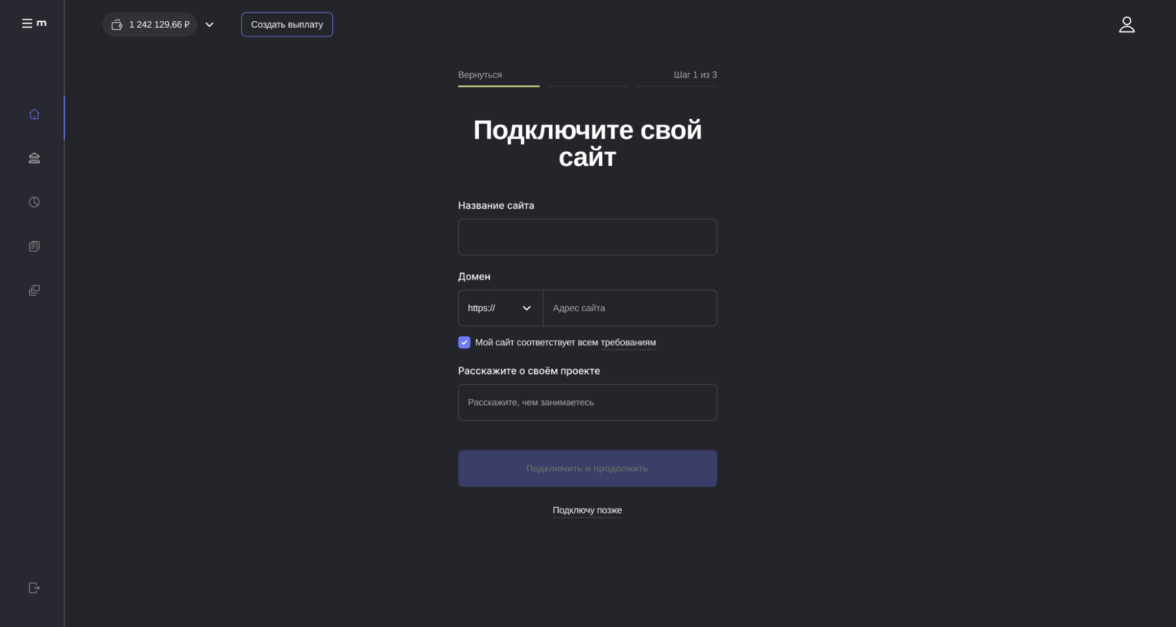Click the logout icon in the sidebar

[34, 588]
